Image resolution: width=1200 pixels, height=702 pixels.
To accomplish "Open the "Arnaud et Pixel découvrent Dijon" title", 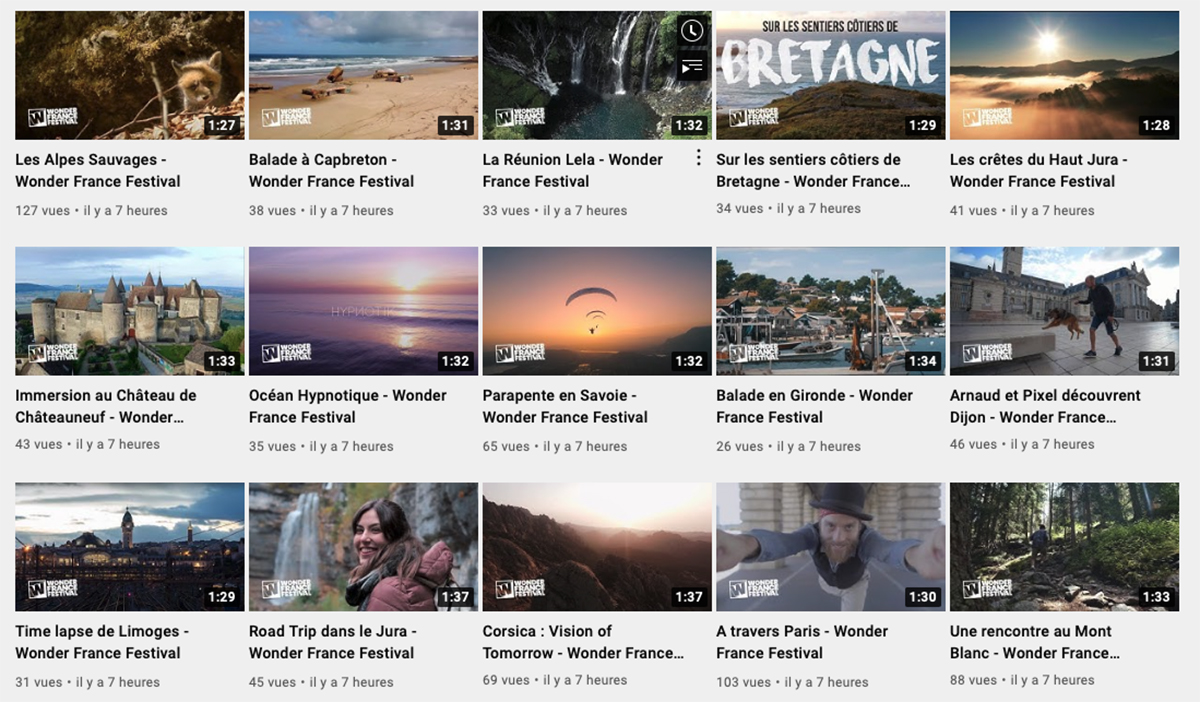I will [1045, 406].
